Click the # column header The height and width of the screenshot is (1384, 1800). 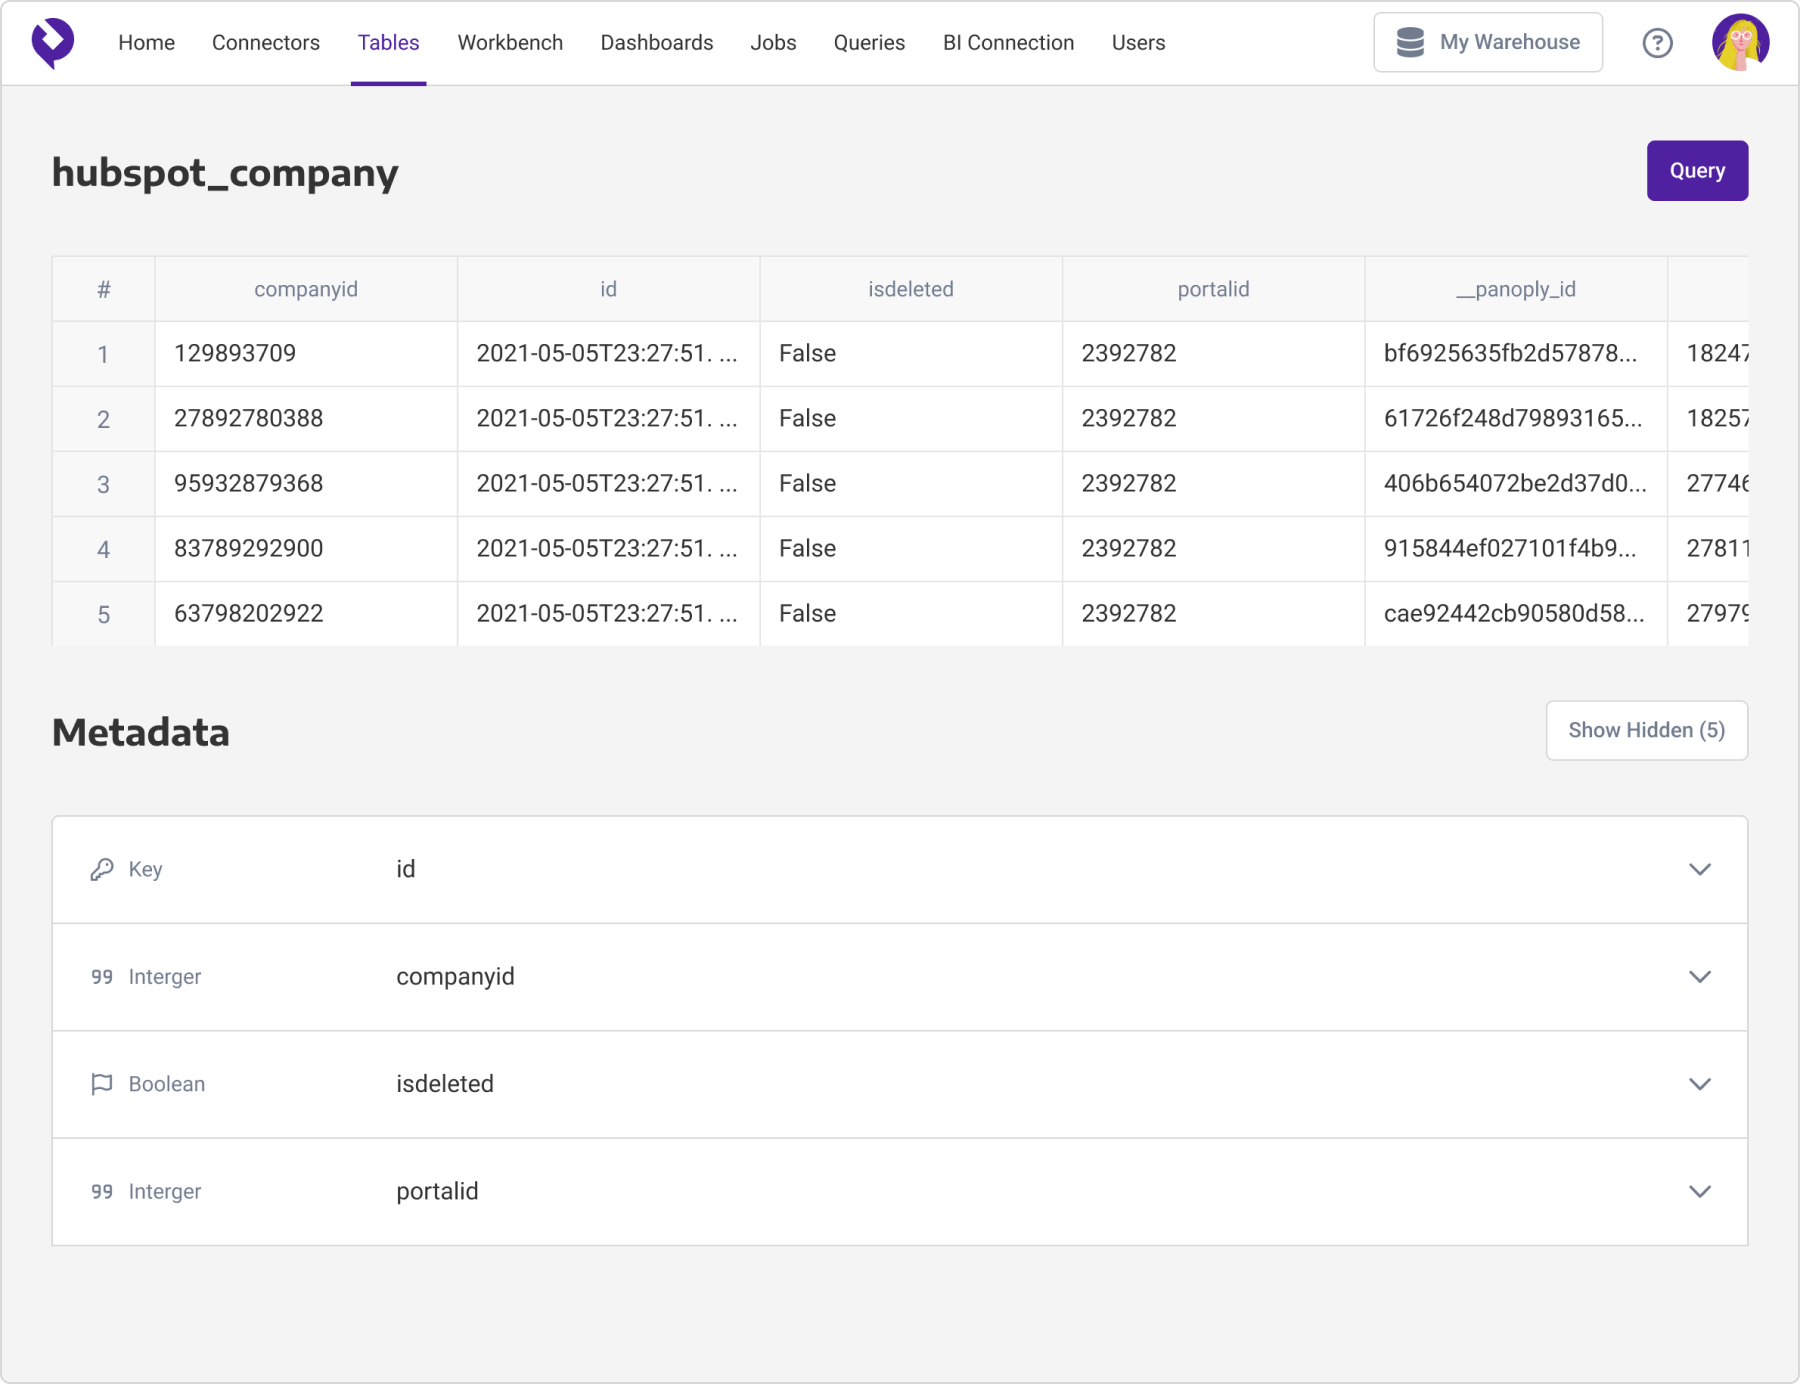pos(103,289)
